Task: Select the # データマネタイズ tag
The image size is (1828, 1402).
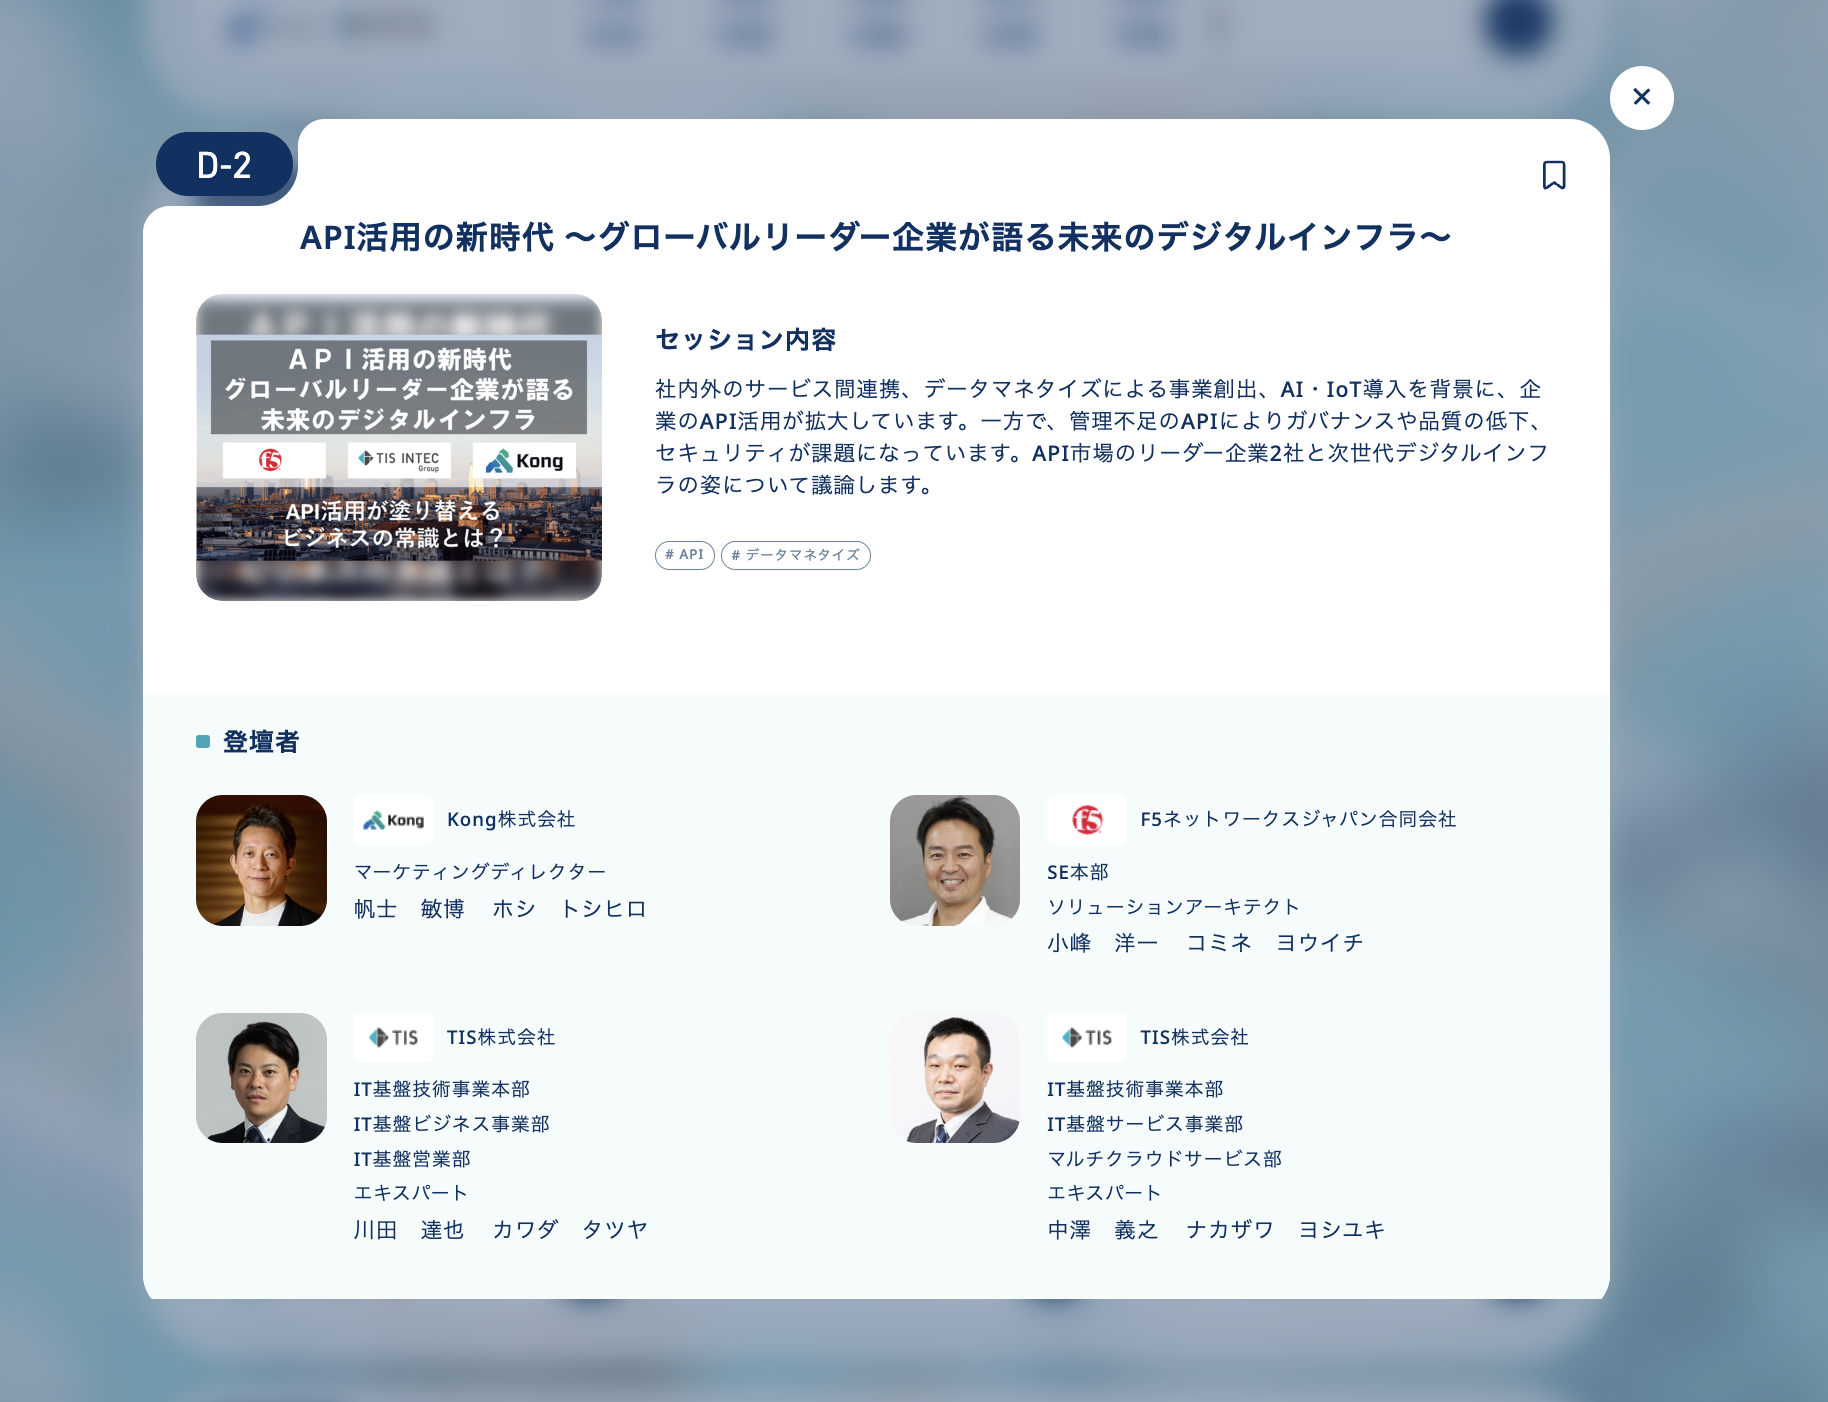Action: [x=796, y=555]
